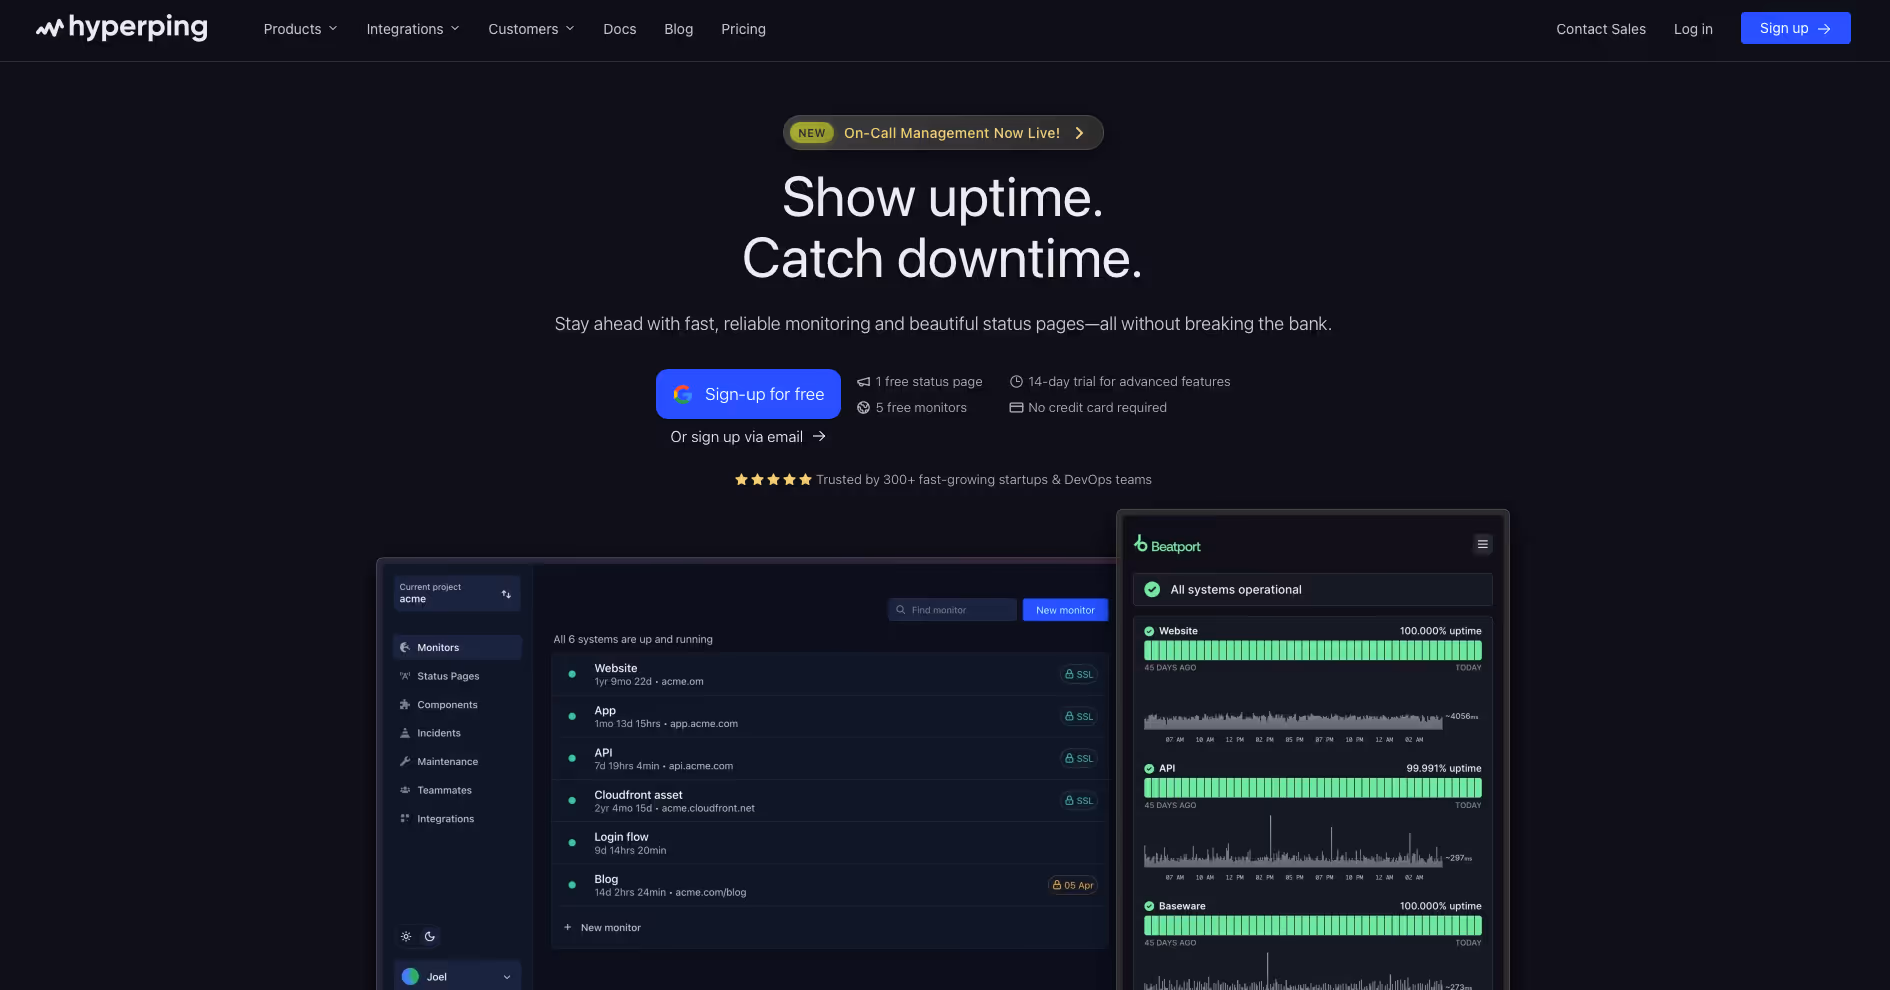Image resolution: width=1890 pixels, height=990 pixels.
Task: Click the Baseware uptime bar
Action: [x=1313, y=925]
